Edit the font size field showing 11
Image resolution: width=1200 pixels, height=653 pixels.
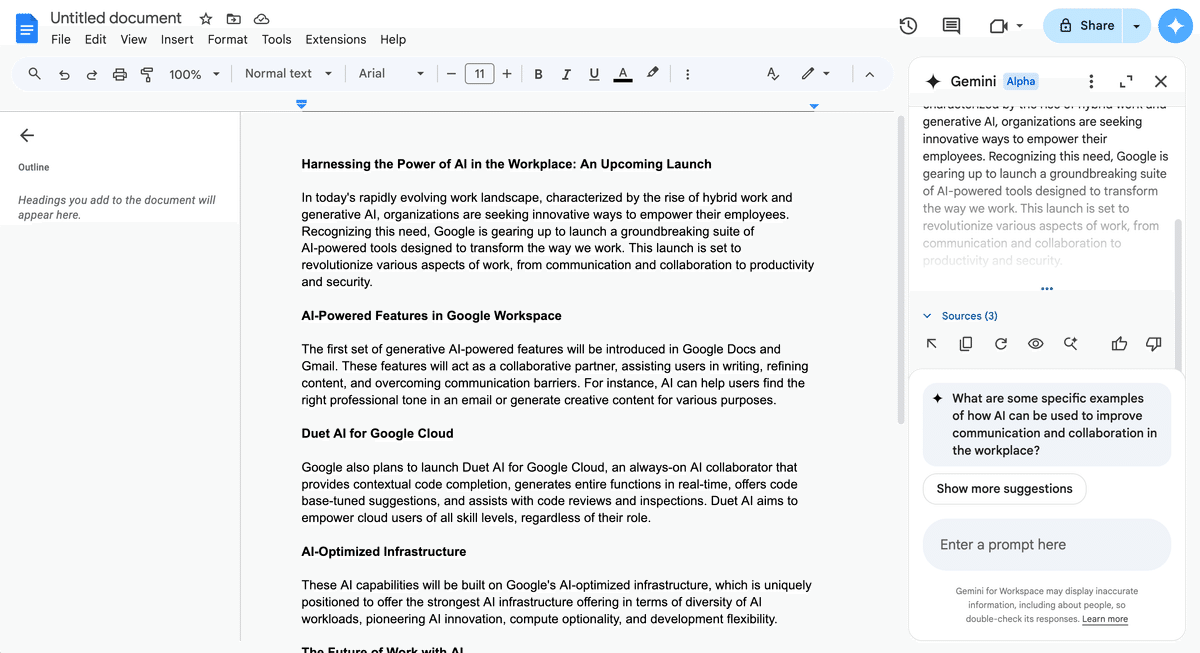pyautogui.click(x=479, y=74)
